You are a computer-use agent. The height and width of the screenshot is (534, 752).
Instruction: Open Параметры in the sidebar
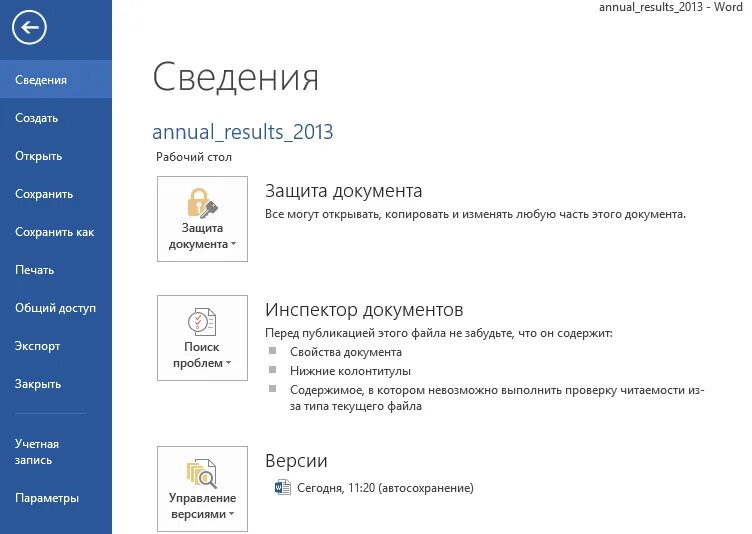[56, 498]
